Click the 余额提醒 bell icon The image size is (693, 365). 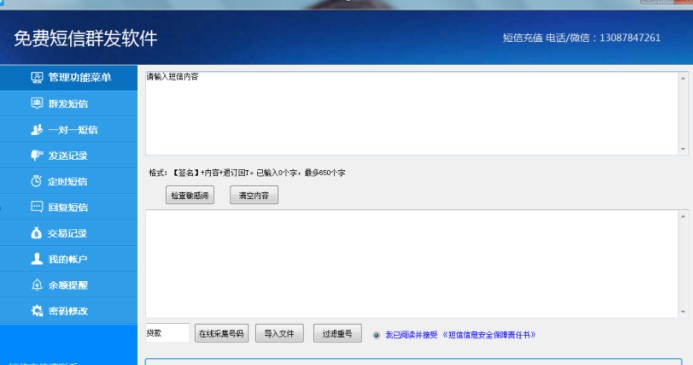click(x=37, y=285)
